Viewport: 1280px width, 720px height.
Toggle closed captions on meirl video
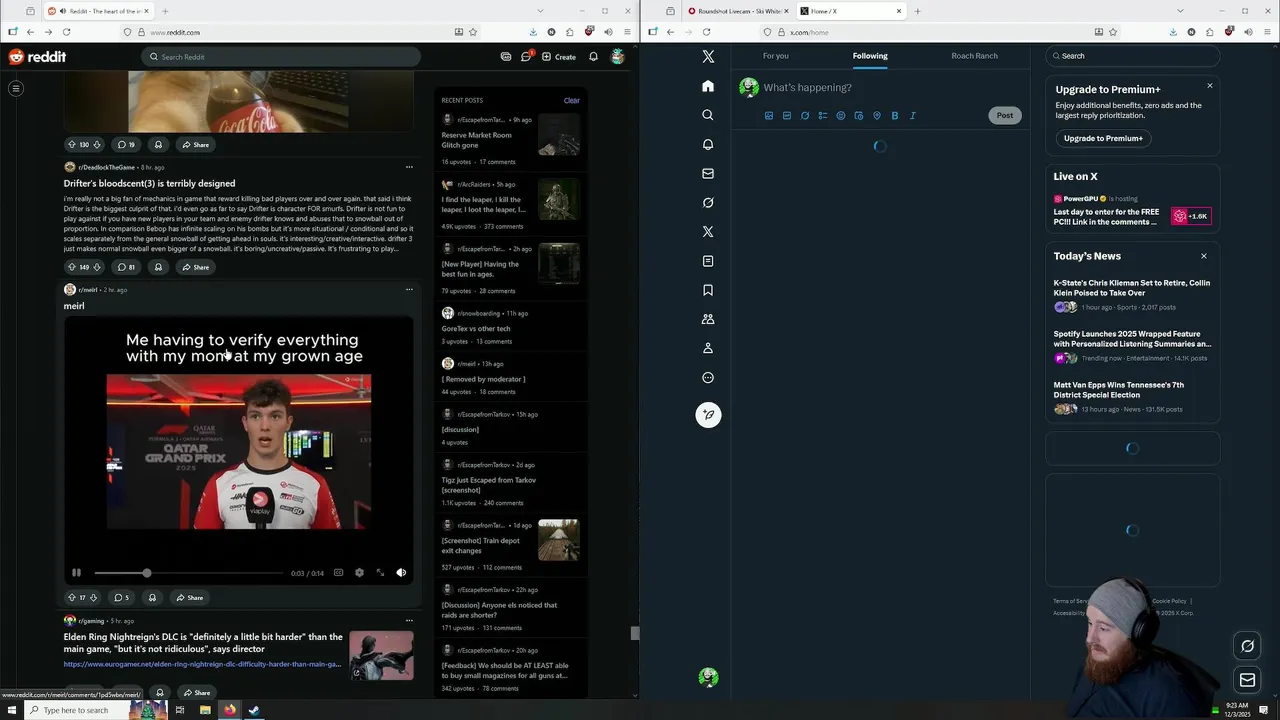click(338, 573)
